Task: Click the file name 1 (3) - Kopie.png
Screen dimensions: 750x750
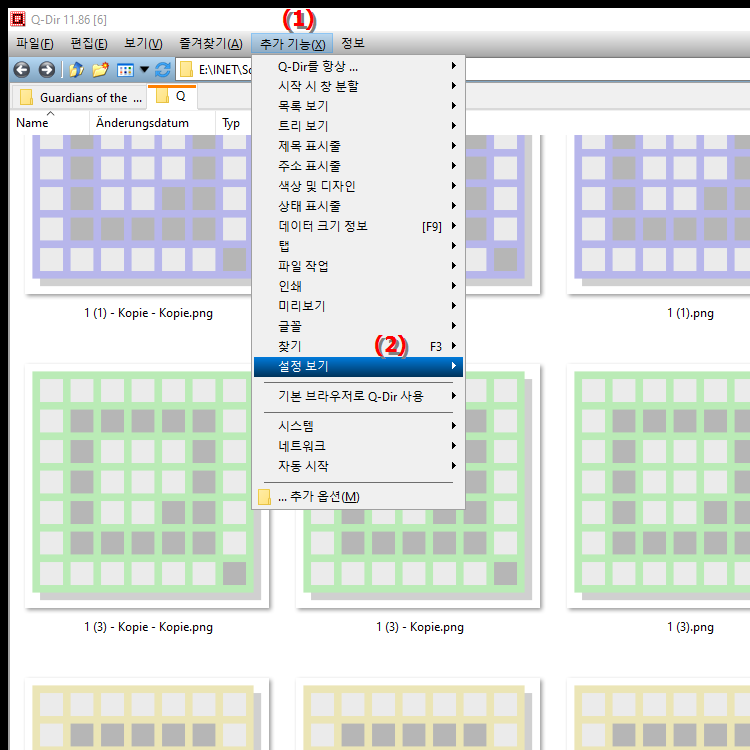Action: tap(419, 627)
